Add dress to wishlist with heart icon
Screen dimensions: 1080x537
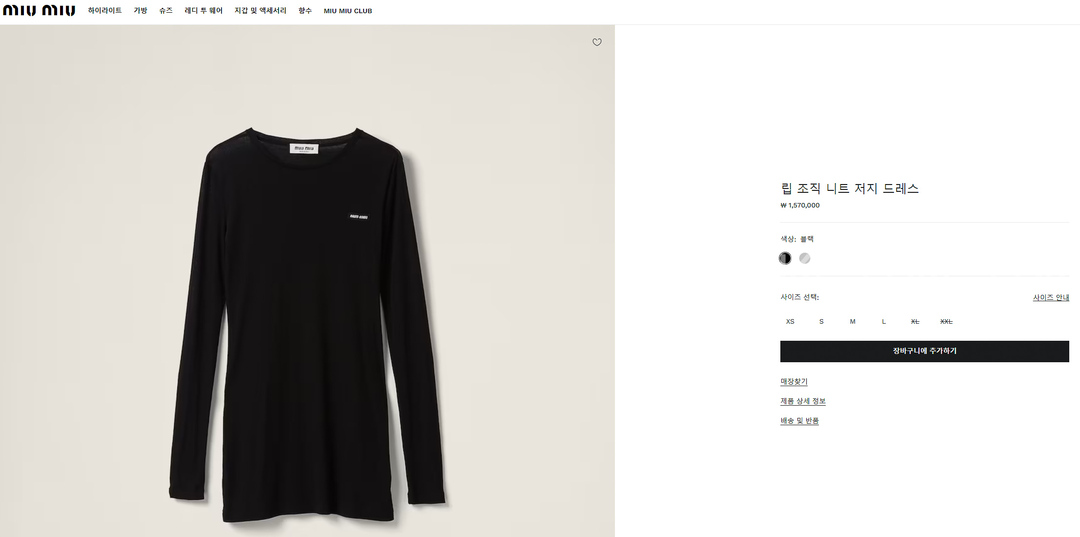597,42
